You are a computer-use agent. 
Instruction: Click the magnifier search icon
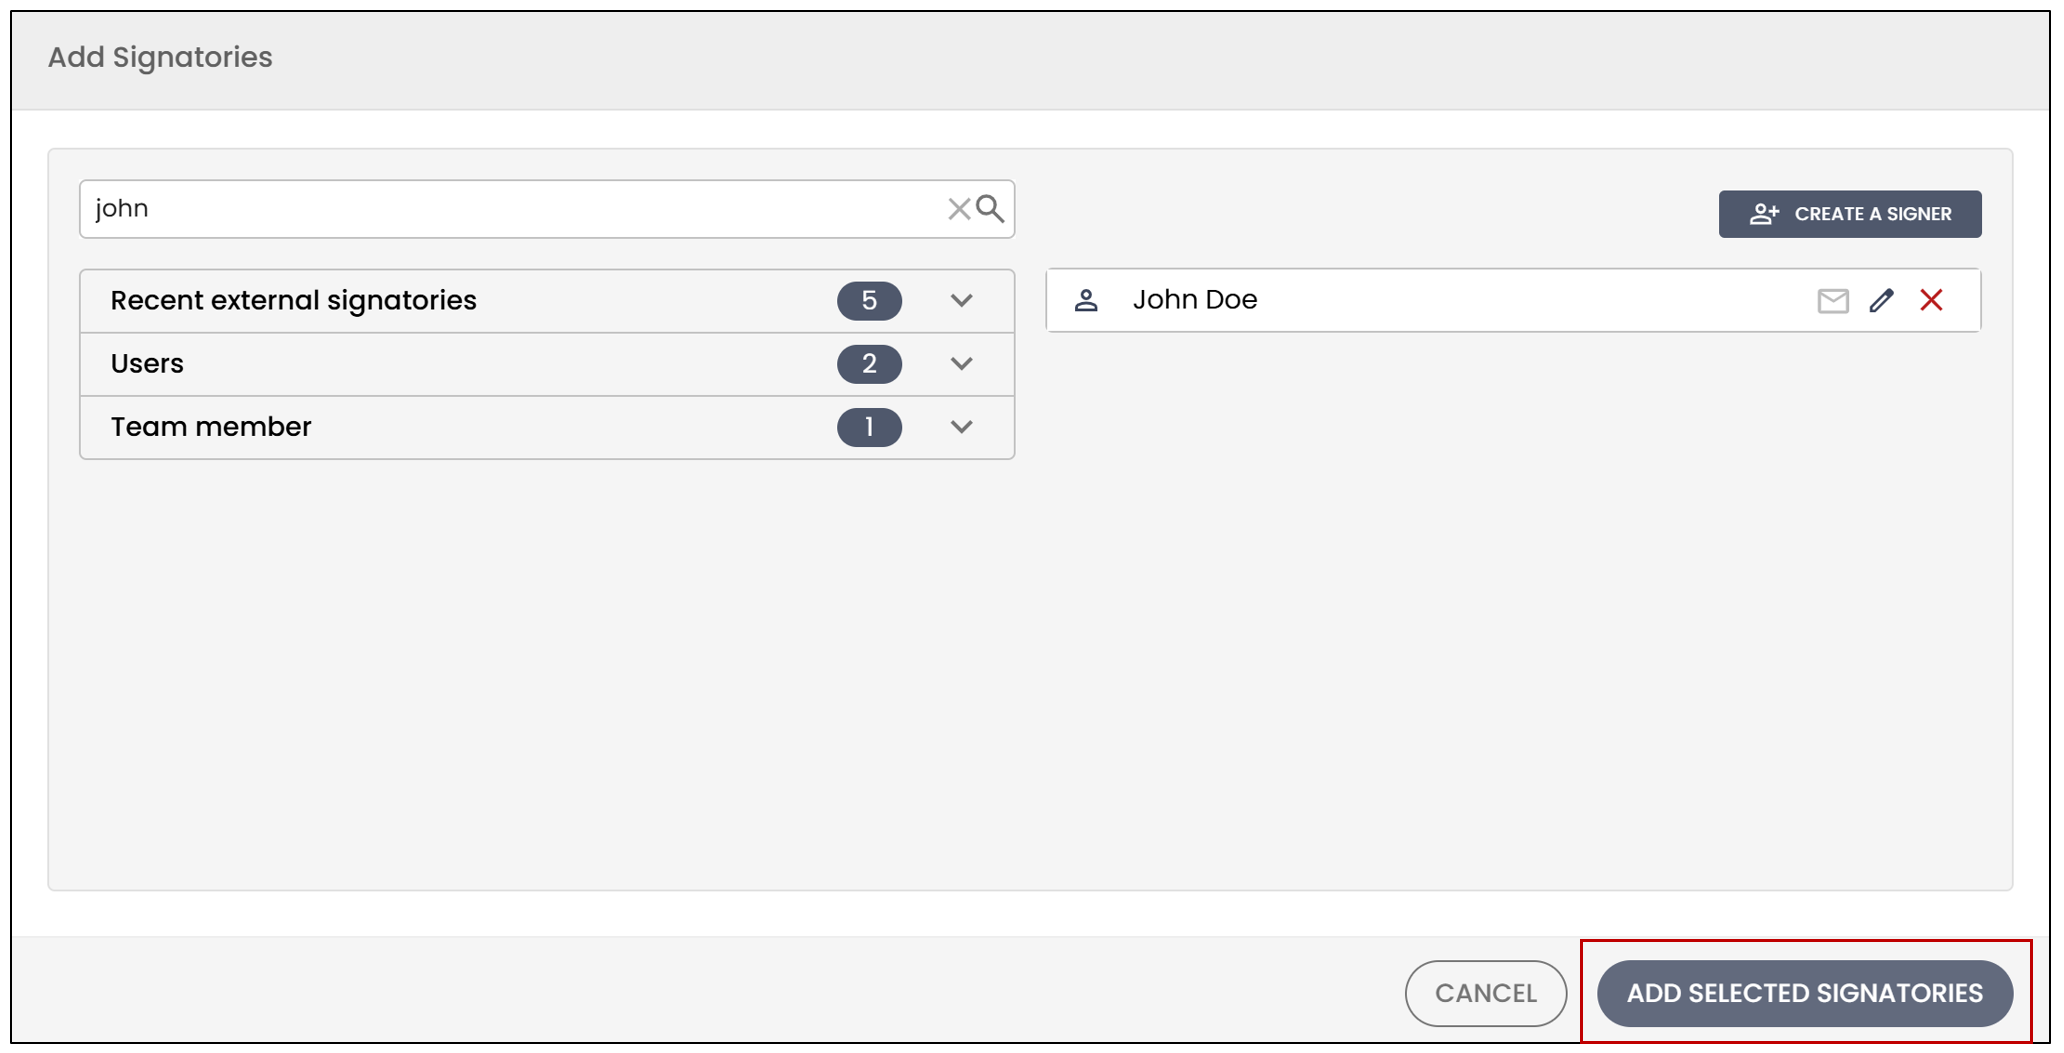tap(990, 208)
